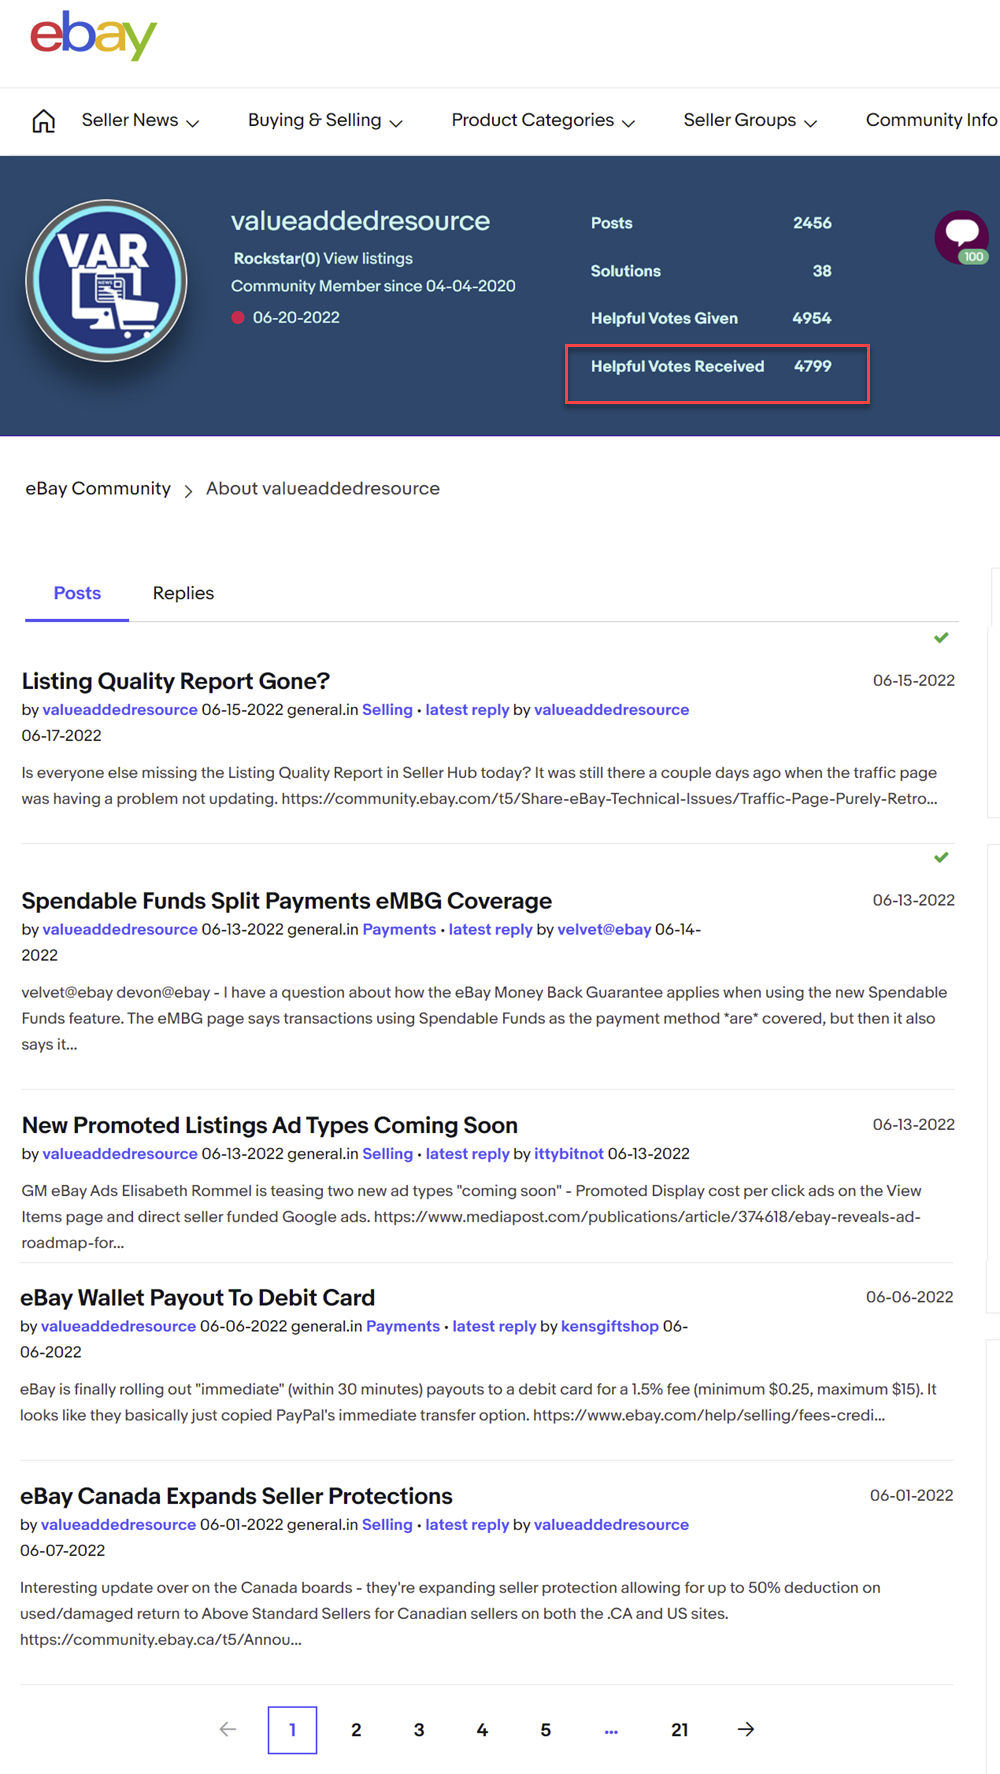The image size is (1000, 1774).
Task: Open kensgiftshop user profile link
Action: tap(610, 1326)
